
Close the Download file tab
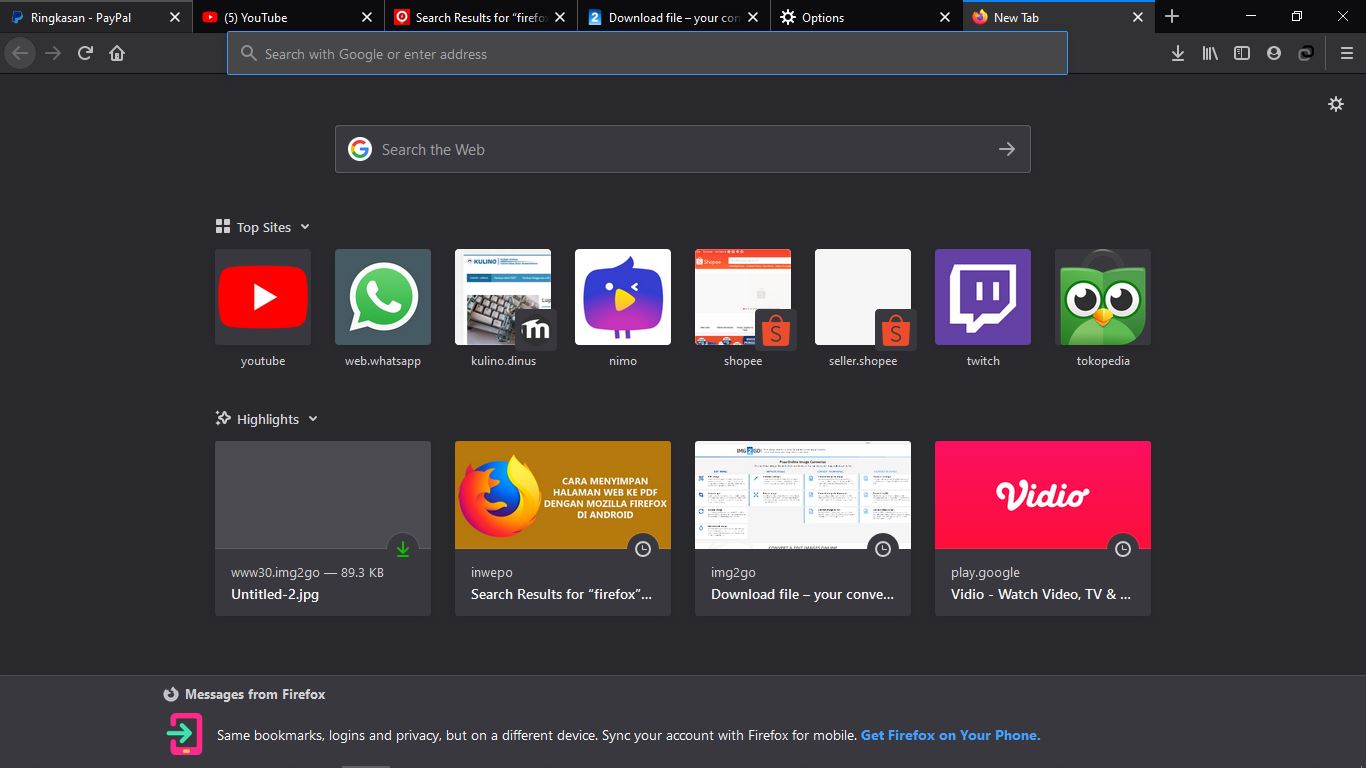752,17
